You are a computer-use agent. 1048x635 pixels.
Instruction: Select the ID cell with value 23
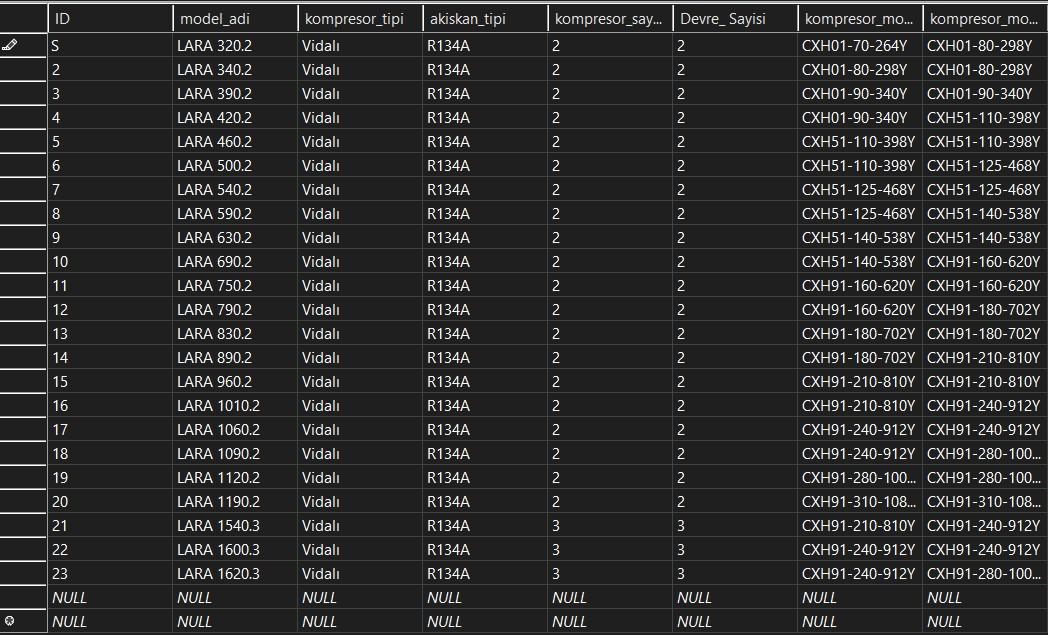click(110, 574)
